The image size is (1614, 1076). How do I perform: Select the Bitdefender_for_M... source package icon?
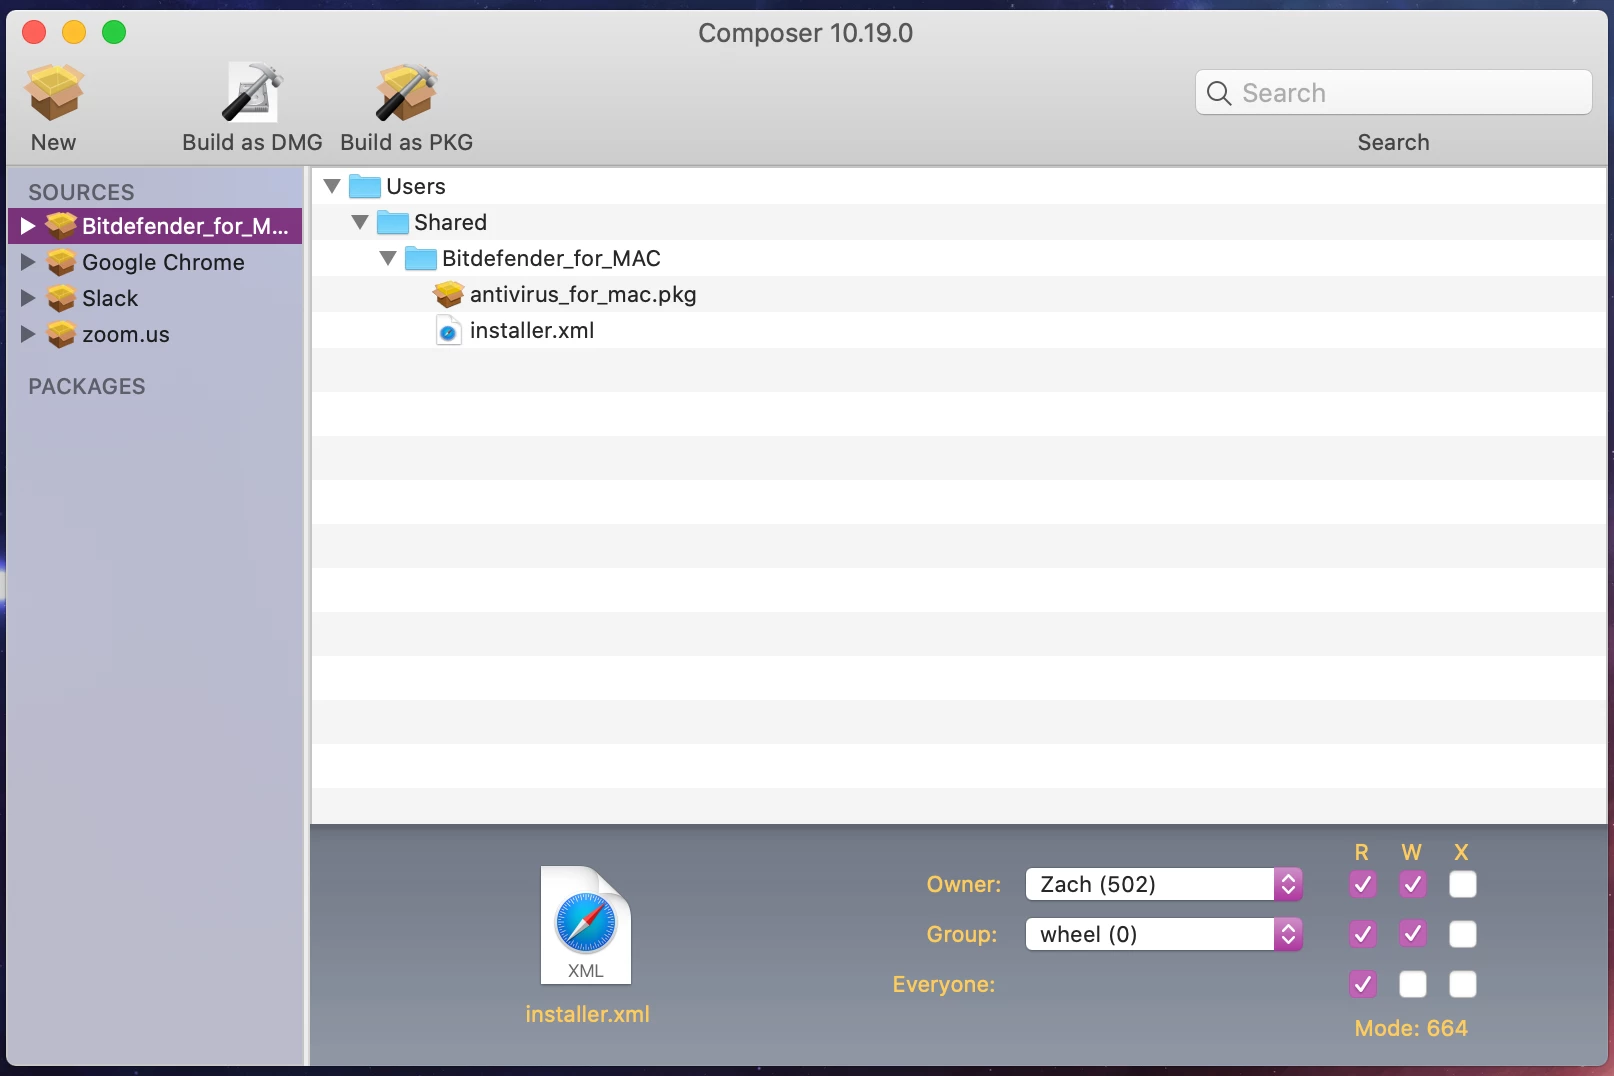point(61,226)
